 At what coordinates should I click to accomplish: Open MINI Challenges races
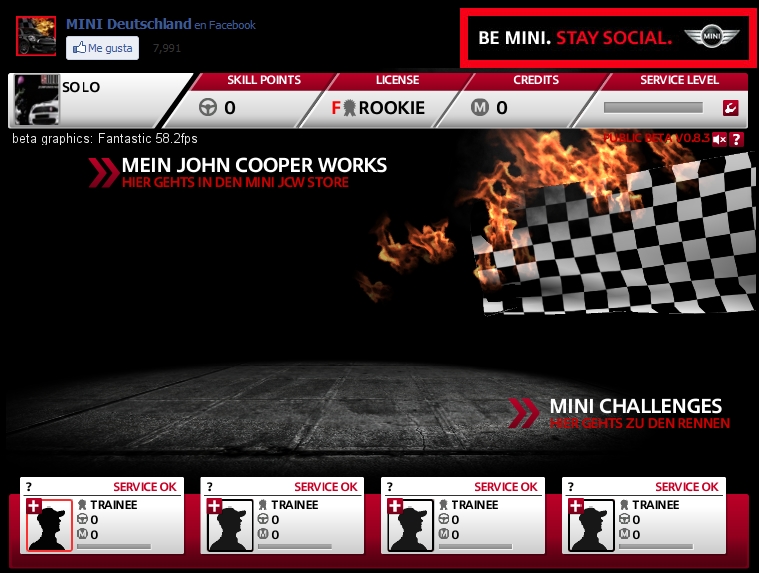tap(636, 406)
